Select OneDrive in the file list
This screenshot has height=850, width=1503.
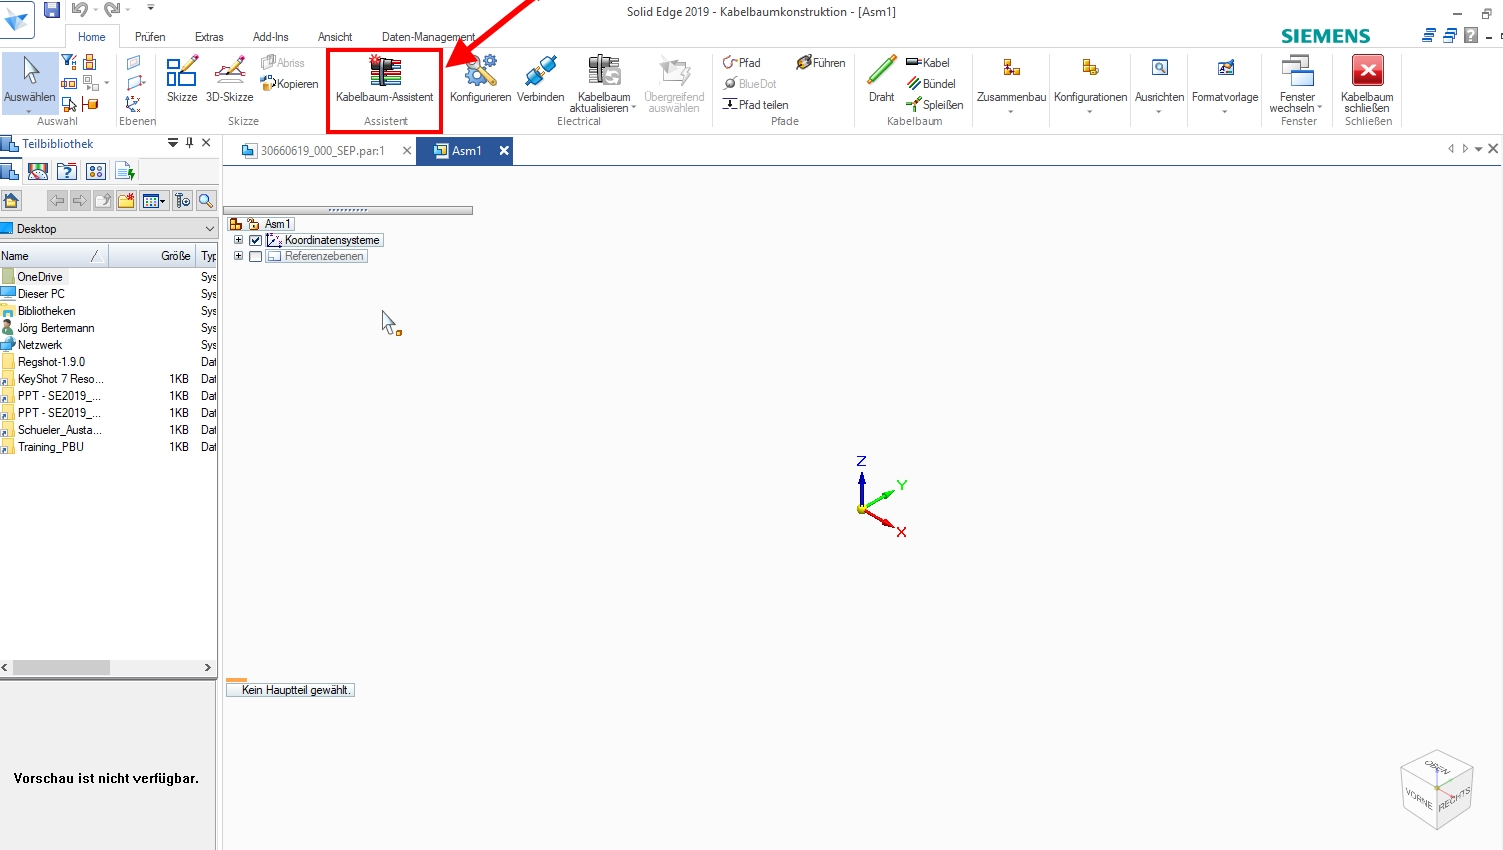pyautogui.click(x=40, y=277)
